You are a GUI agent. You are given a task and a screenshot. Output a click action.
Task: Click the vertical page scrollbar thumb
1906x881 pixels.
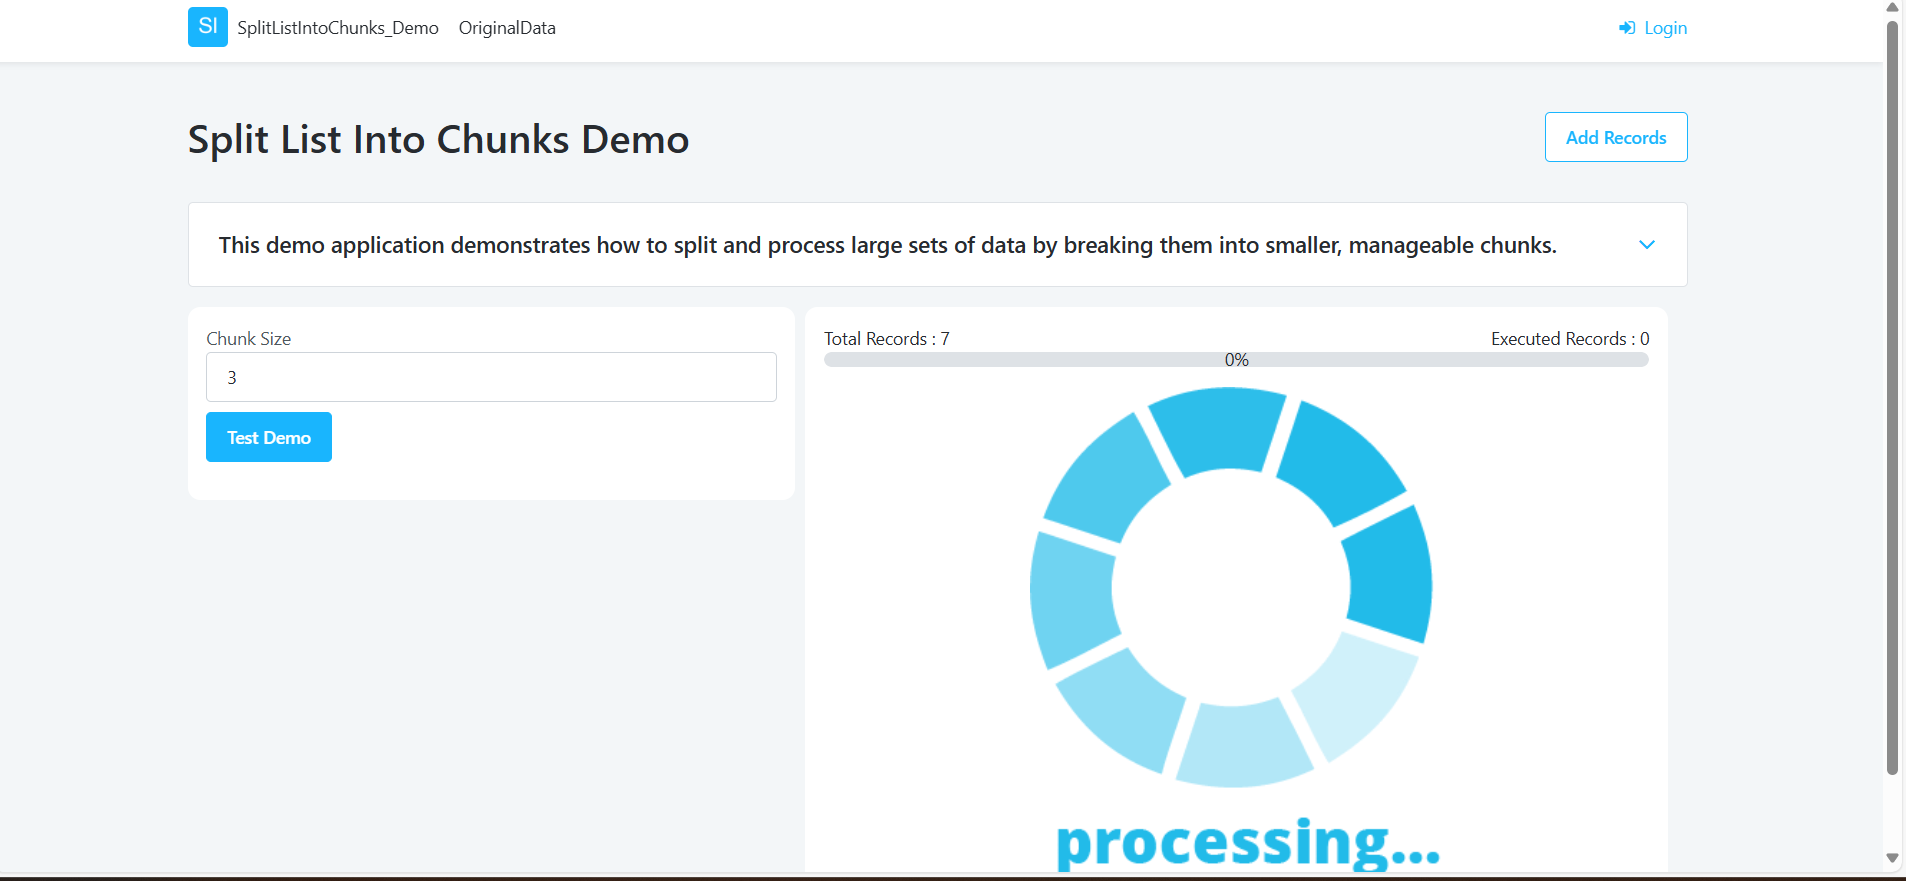(1892, 400)
